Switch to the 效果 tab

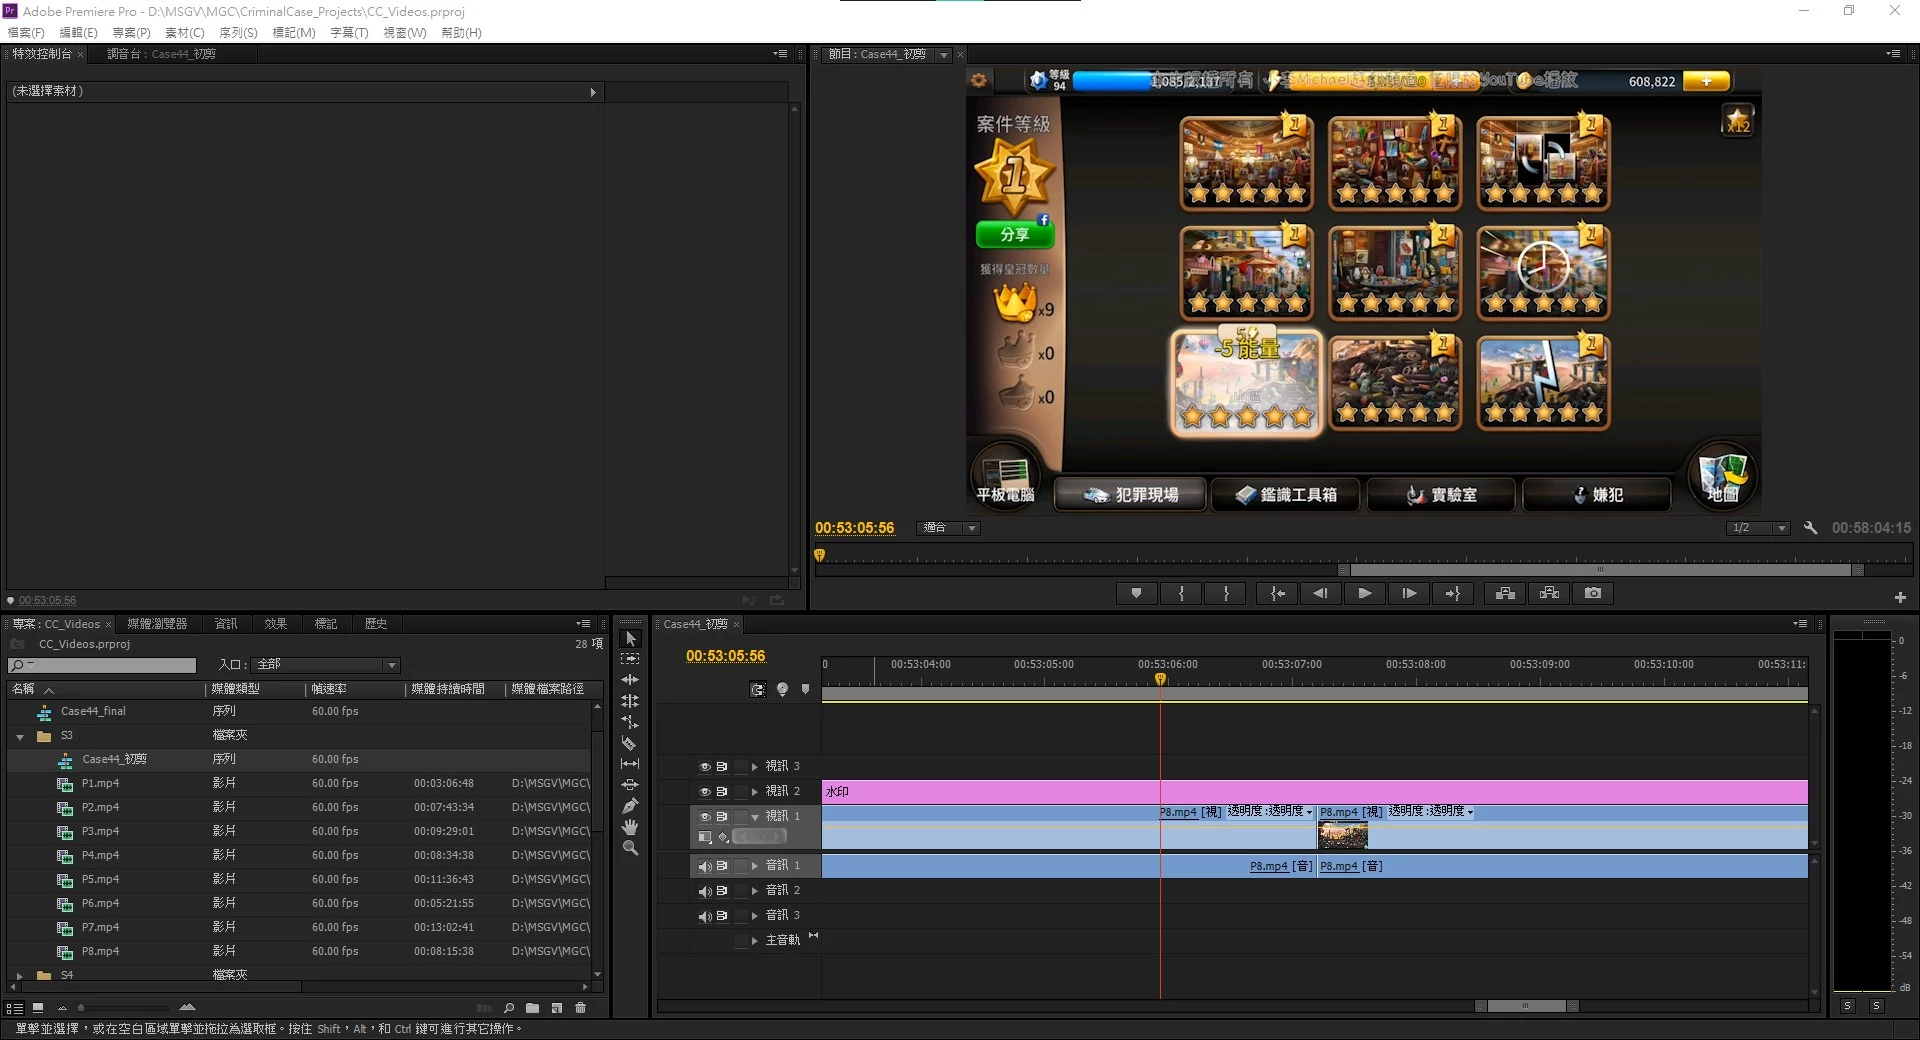tap(276, 623)
